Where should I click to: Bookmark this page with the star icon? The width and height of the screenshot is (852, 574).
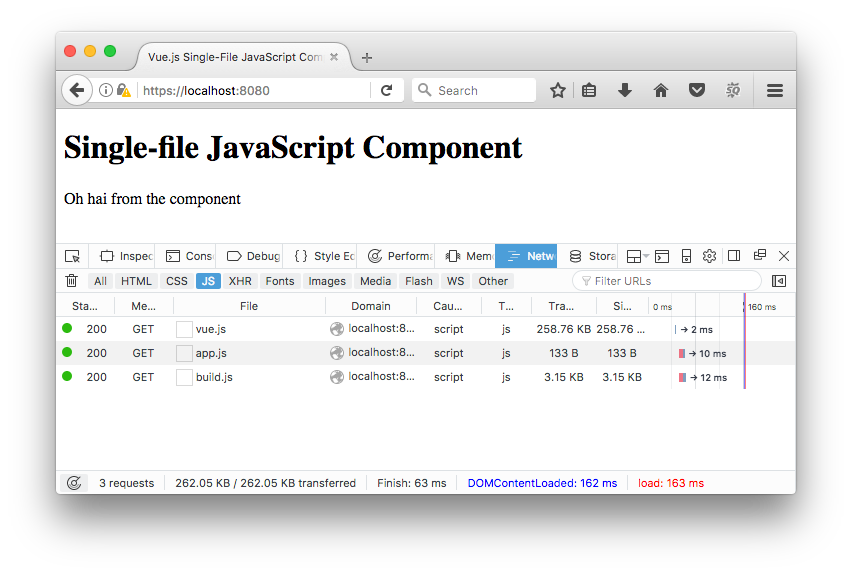click(x=557, y=90)
